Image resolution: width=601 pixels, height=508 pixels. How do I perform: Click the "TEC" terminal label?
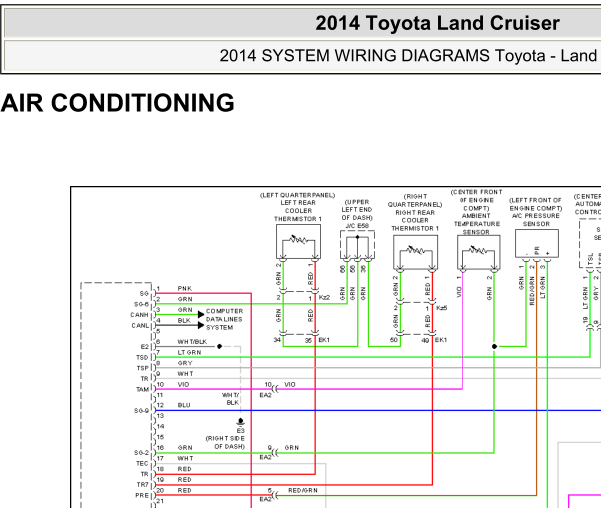coord(142,464)
